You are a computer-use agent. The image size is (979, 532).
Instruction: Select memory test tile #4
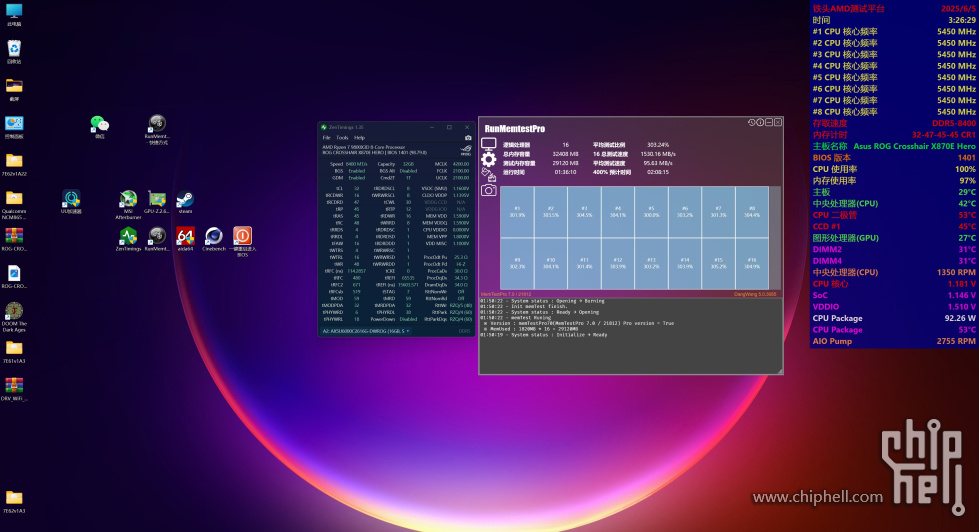617,212
